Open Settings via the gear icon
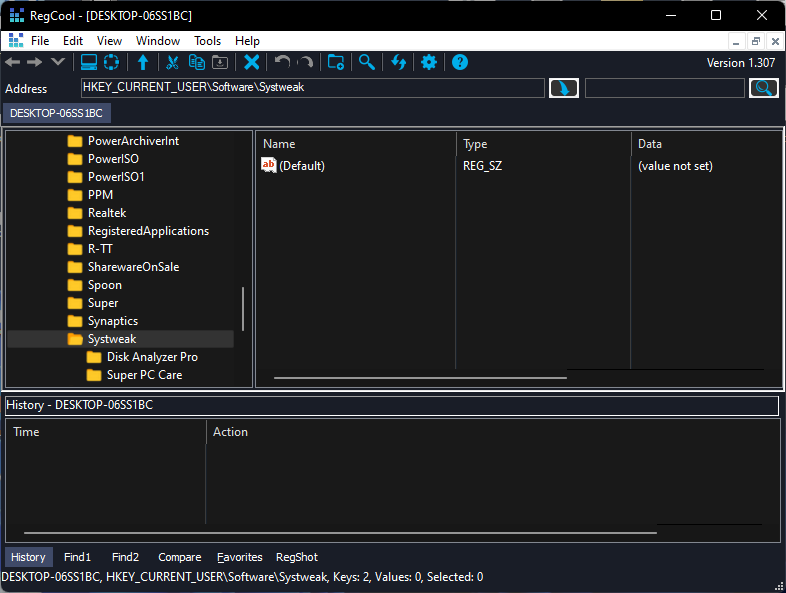This screenshot has height=593, width=786. [429, 62]
